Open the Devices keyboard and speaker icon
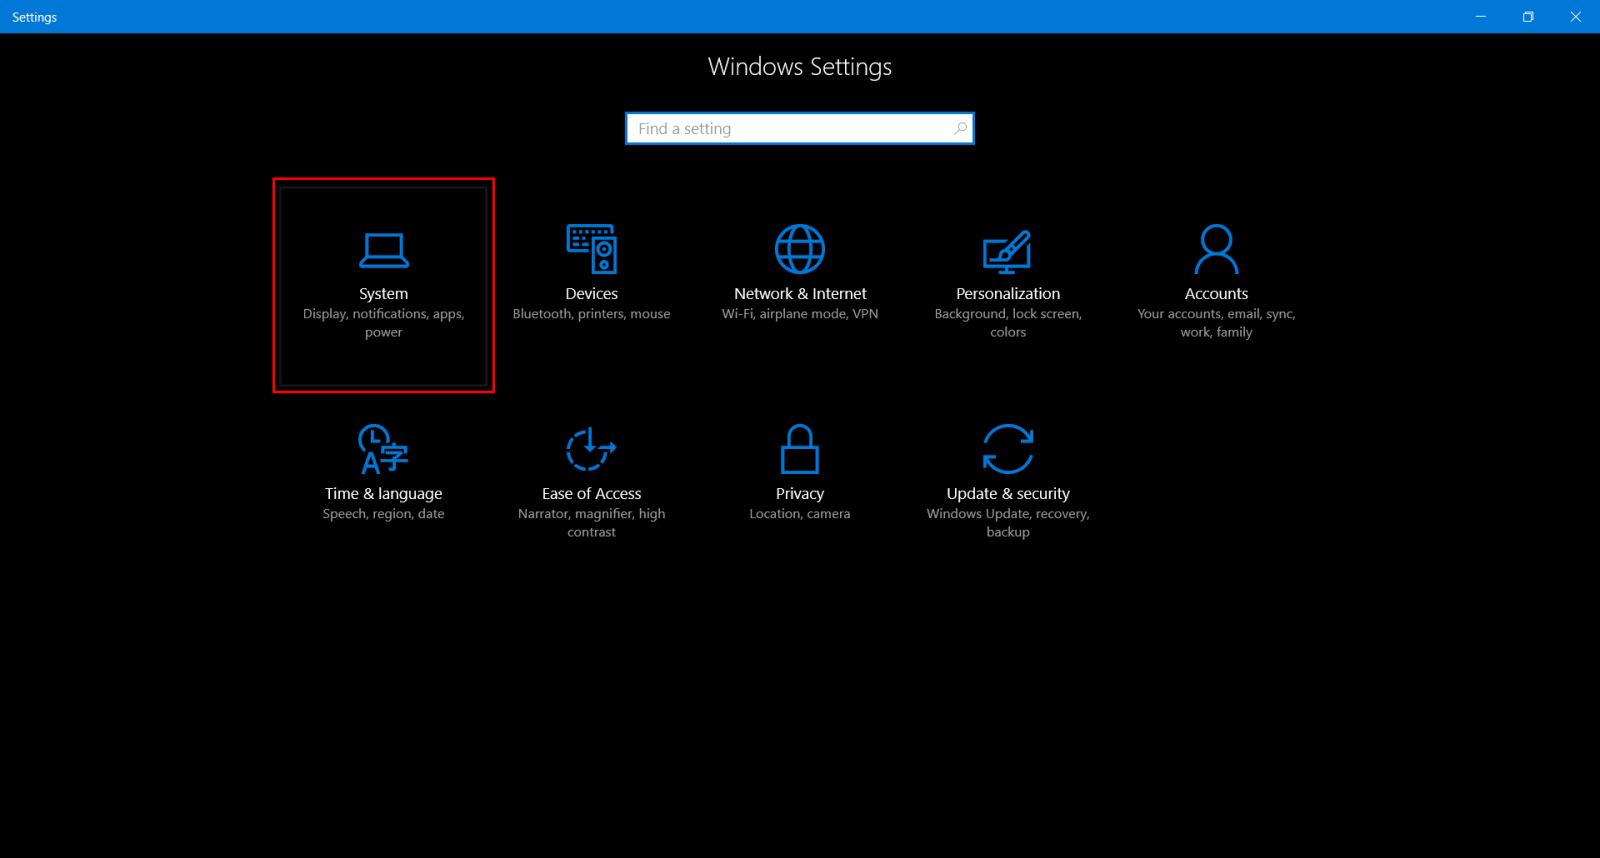1600x858 pixels. 592,249
